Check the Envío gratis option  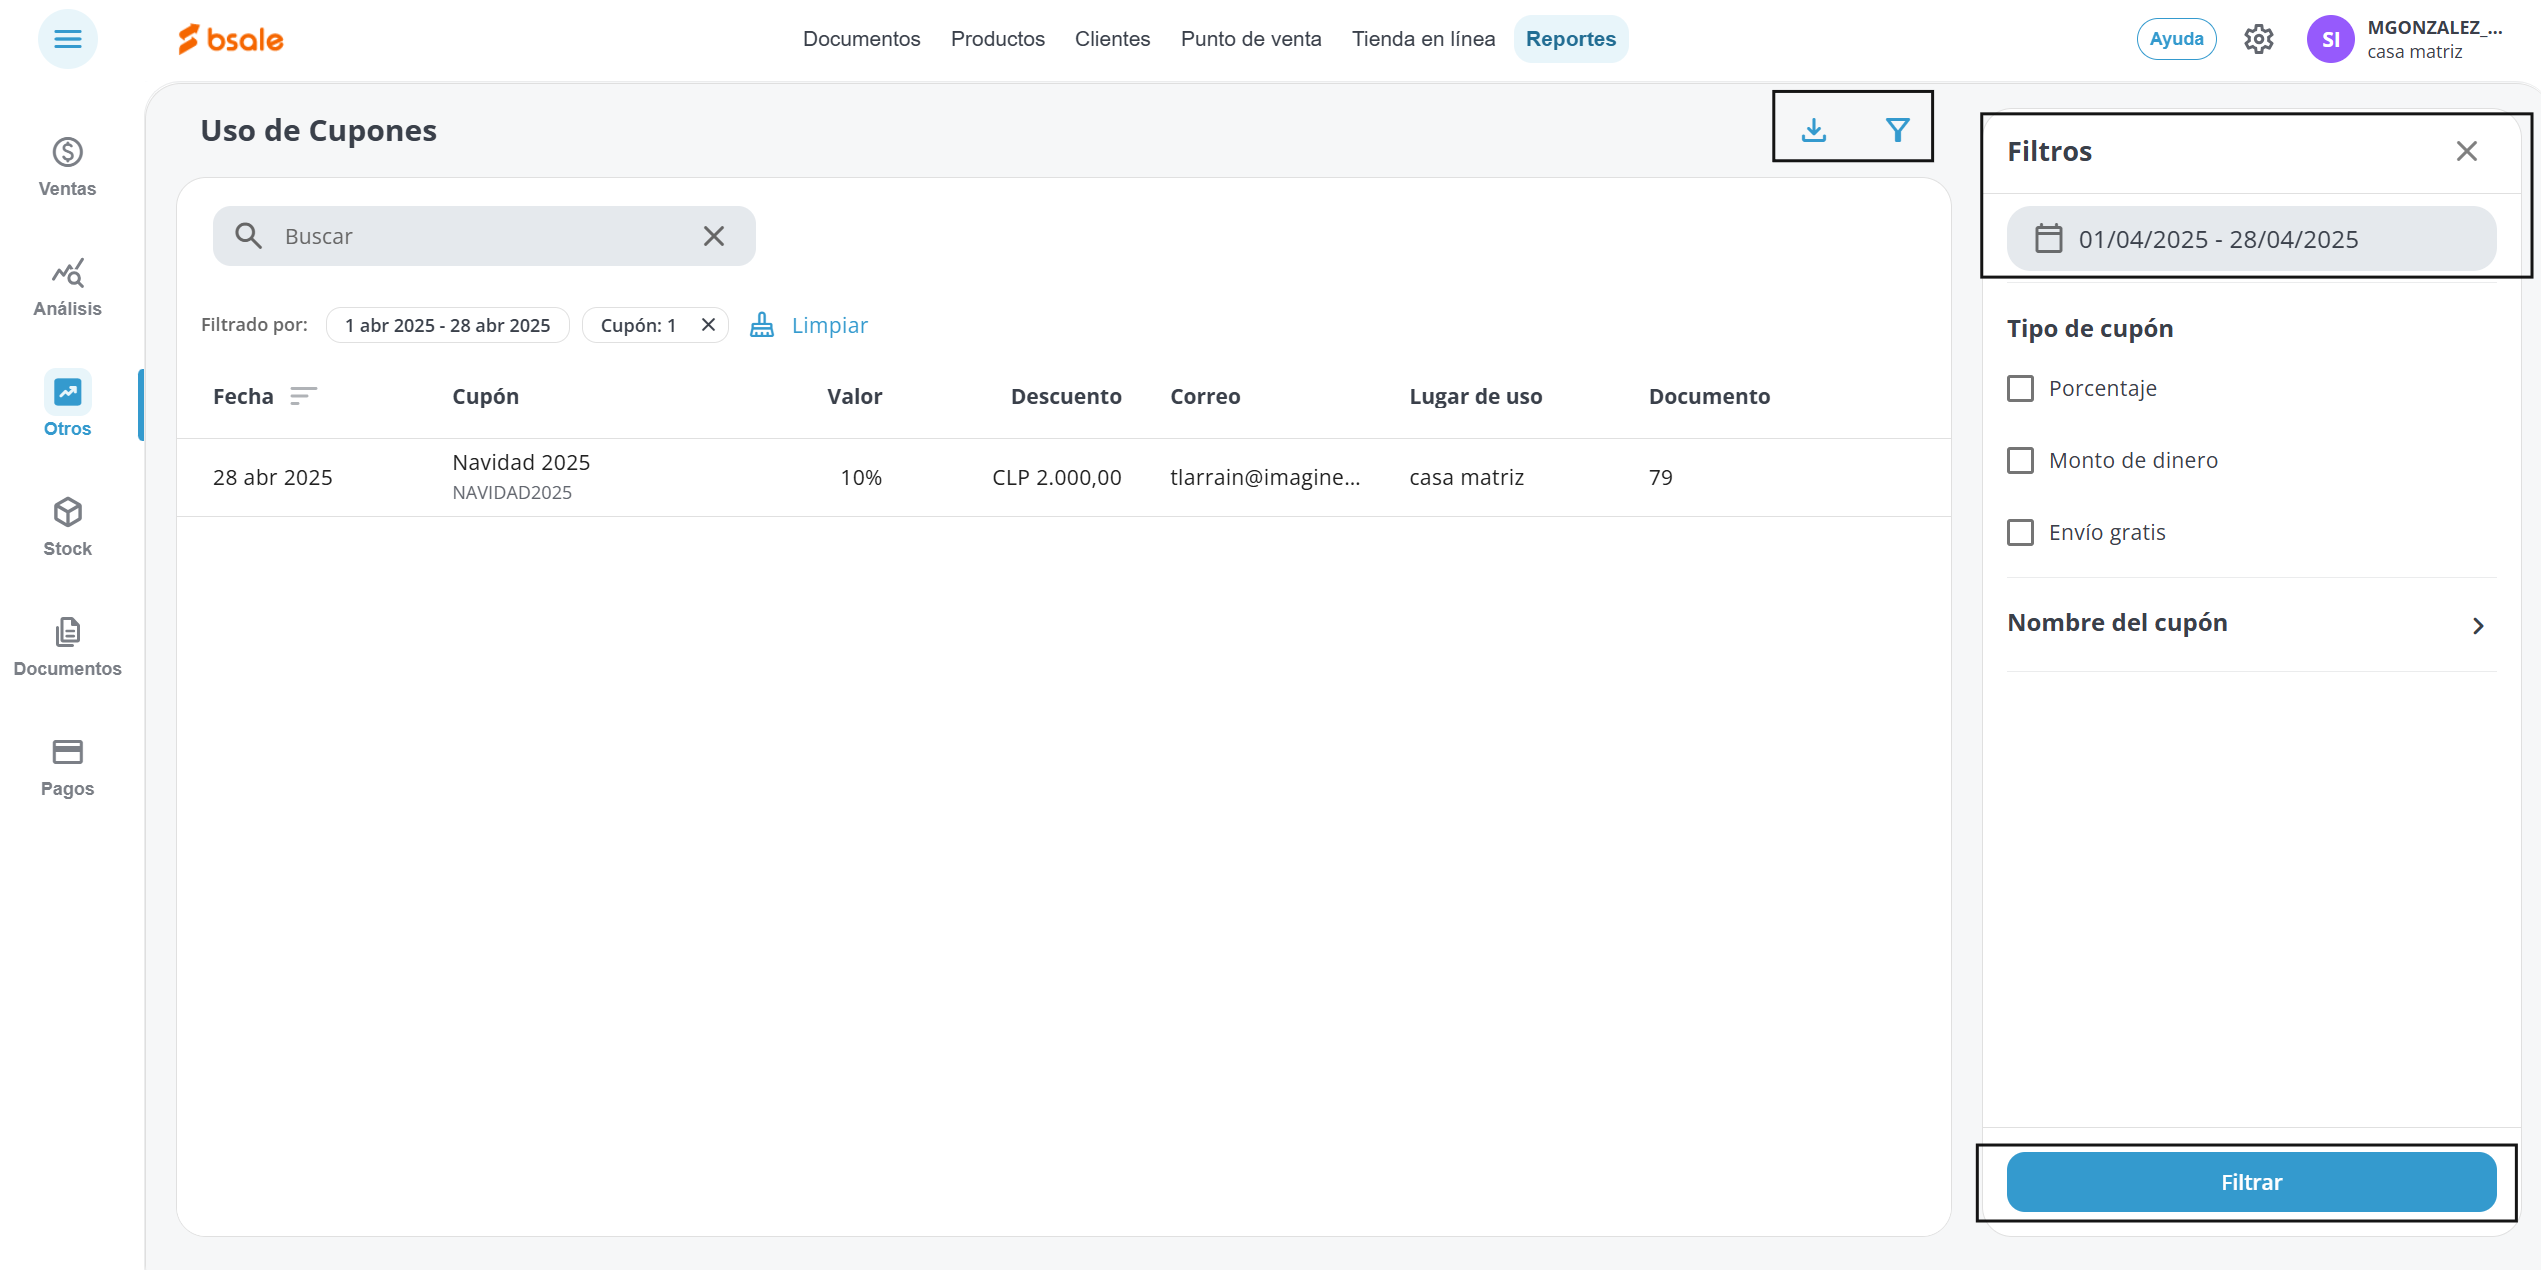coord(2020,532)
